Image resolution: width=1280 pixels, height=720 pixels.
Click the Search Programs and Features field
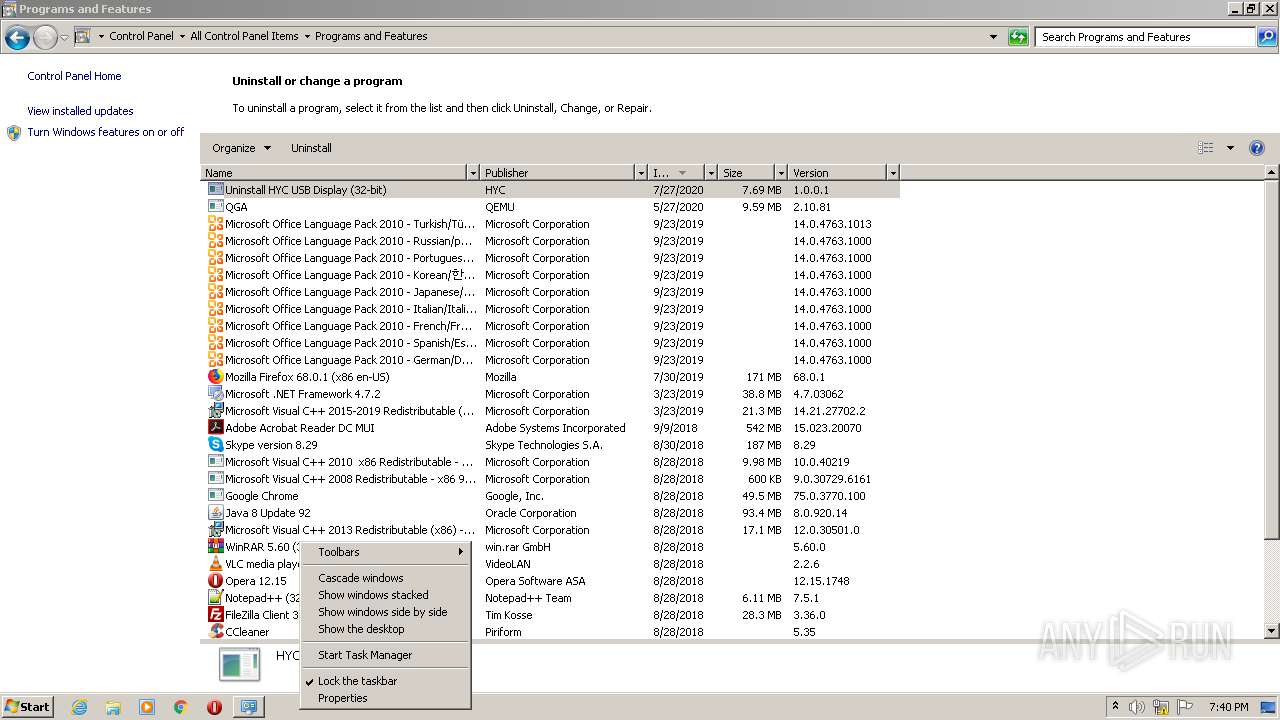pos(1145,37)
